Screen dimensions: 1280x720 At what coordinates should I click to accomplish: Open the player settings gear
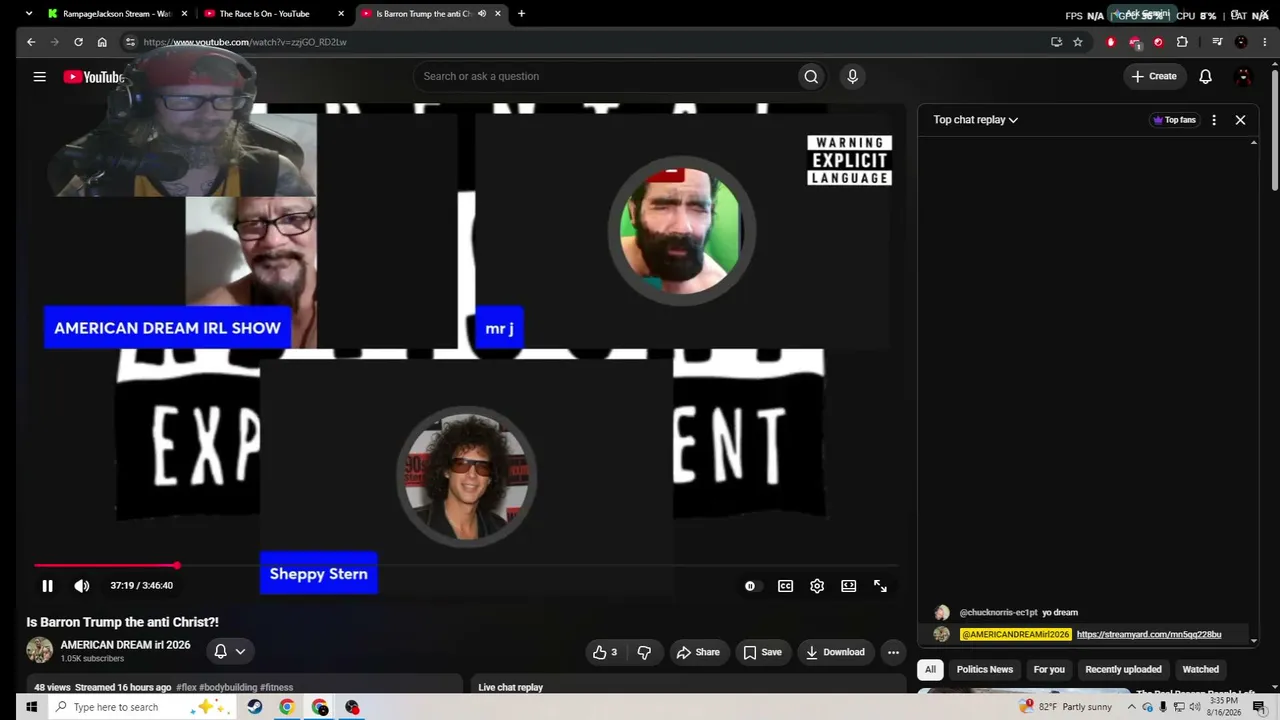[817, 586]
